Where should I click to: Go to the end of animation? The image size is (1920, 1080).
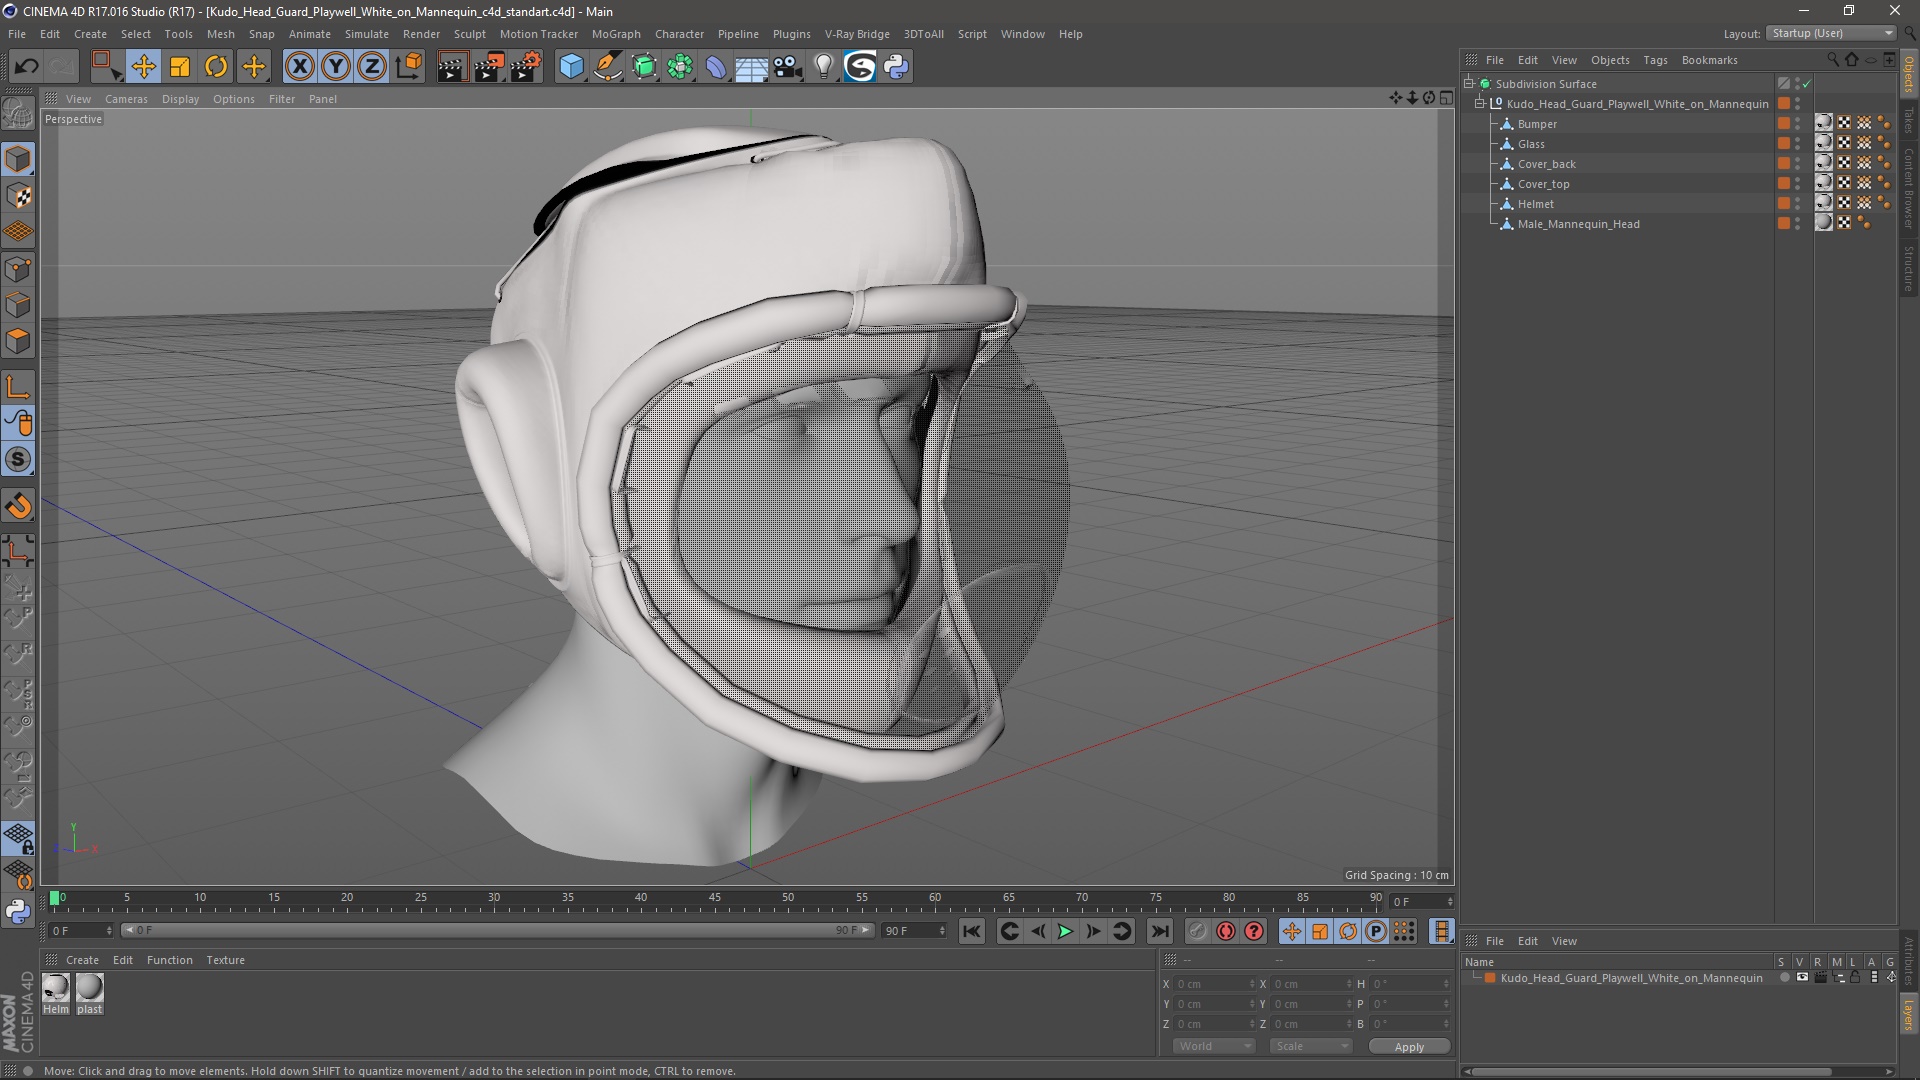1159,931
